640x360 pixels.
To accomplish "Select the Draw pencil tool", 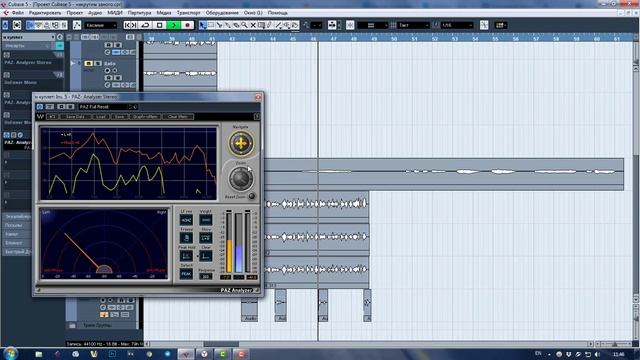I will click(x=270, y=25).
